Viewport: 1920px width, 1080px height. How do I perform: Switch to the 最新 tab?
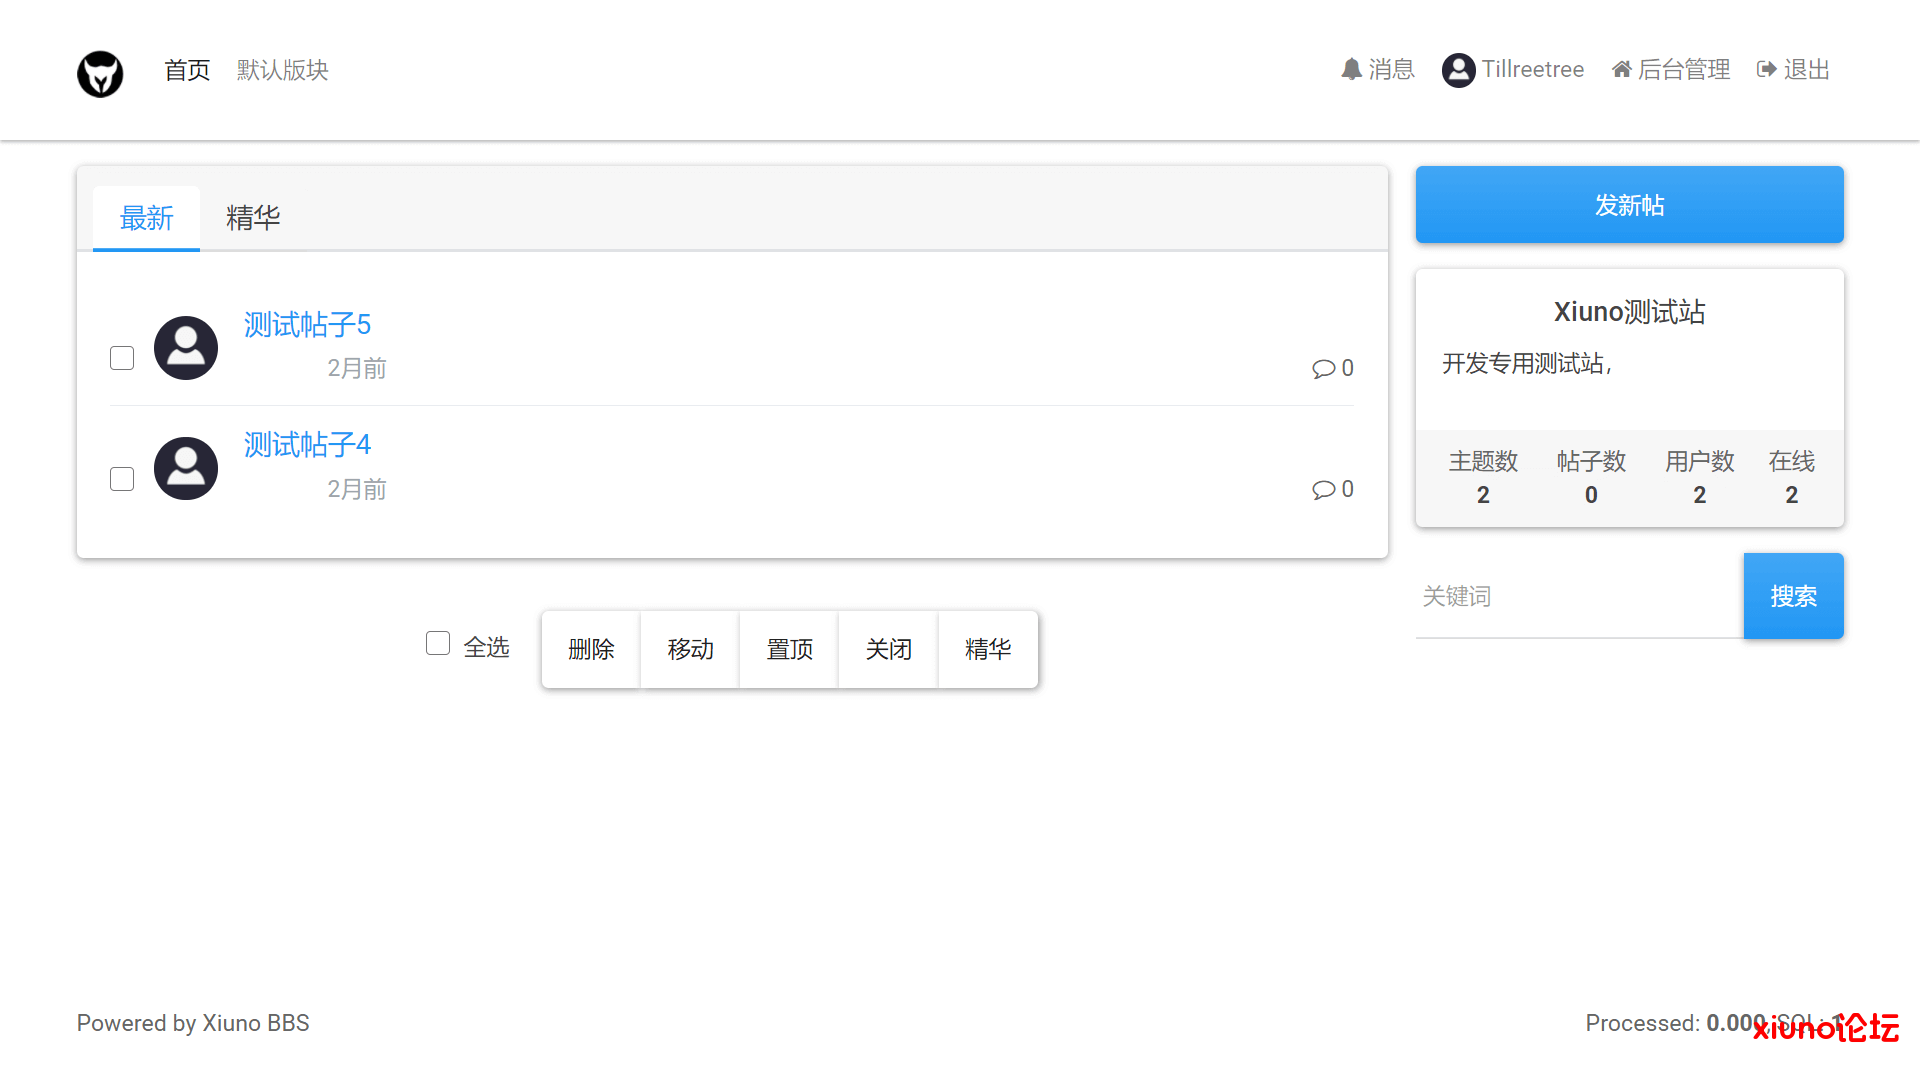pos(146,218)
